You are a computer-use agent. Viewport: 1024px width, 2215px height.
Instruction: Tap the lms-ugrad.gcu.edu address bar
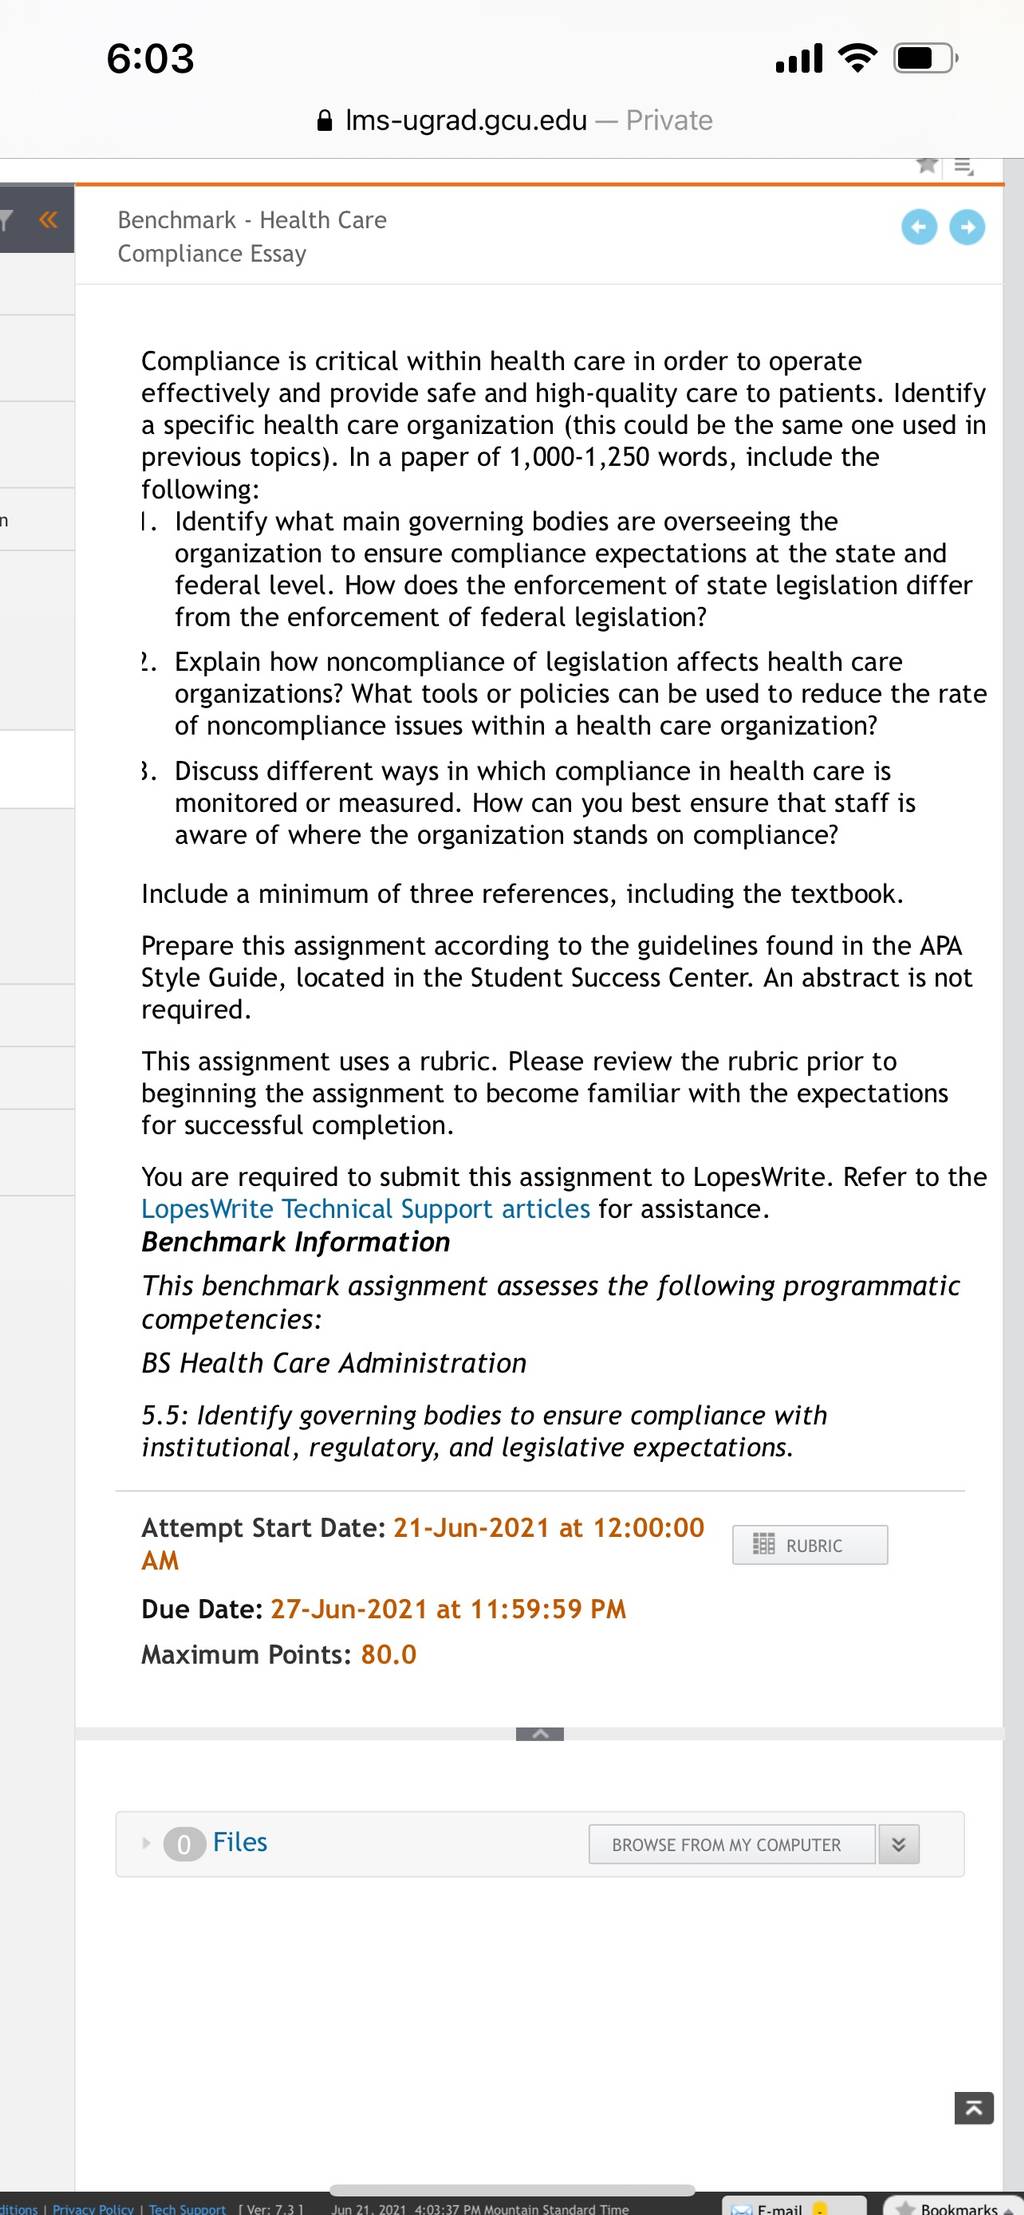[x=513, y=121]
